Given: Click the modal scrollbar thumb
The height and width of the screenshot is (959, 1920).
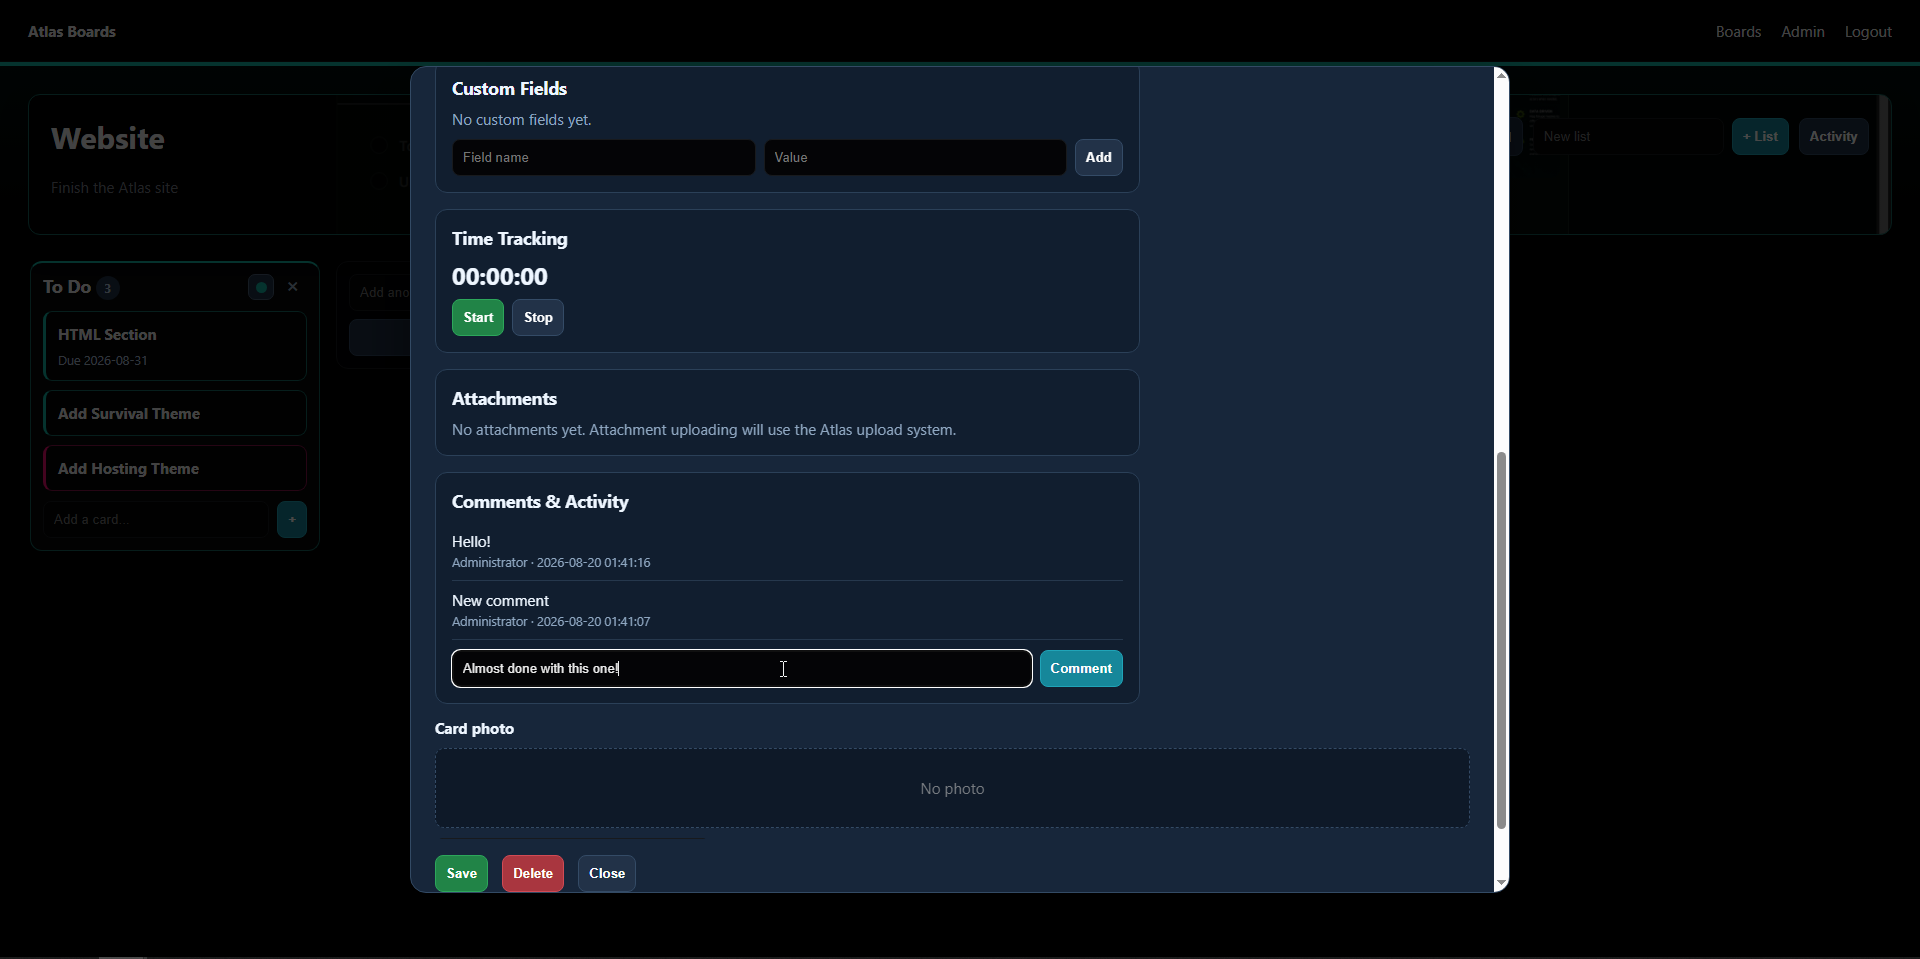Looking at the screenshot, I should tap(1501, 640).
